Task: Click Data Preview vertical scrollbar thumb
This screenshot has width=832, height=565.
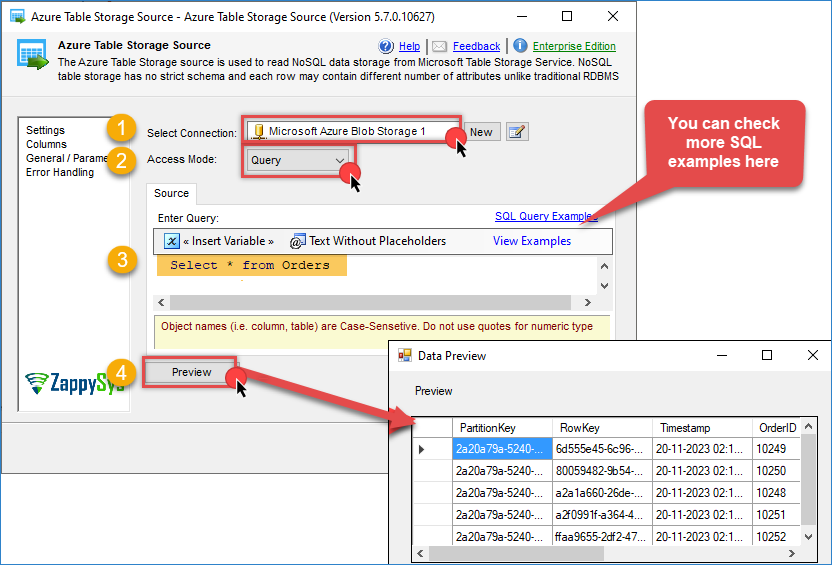Action: (808, 480)
